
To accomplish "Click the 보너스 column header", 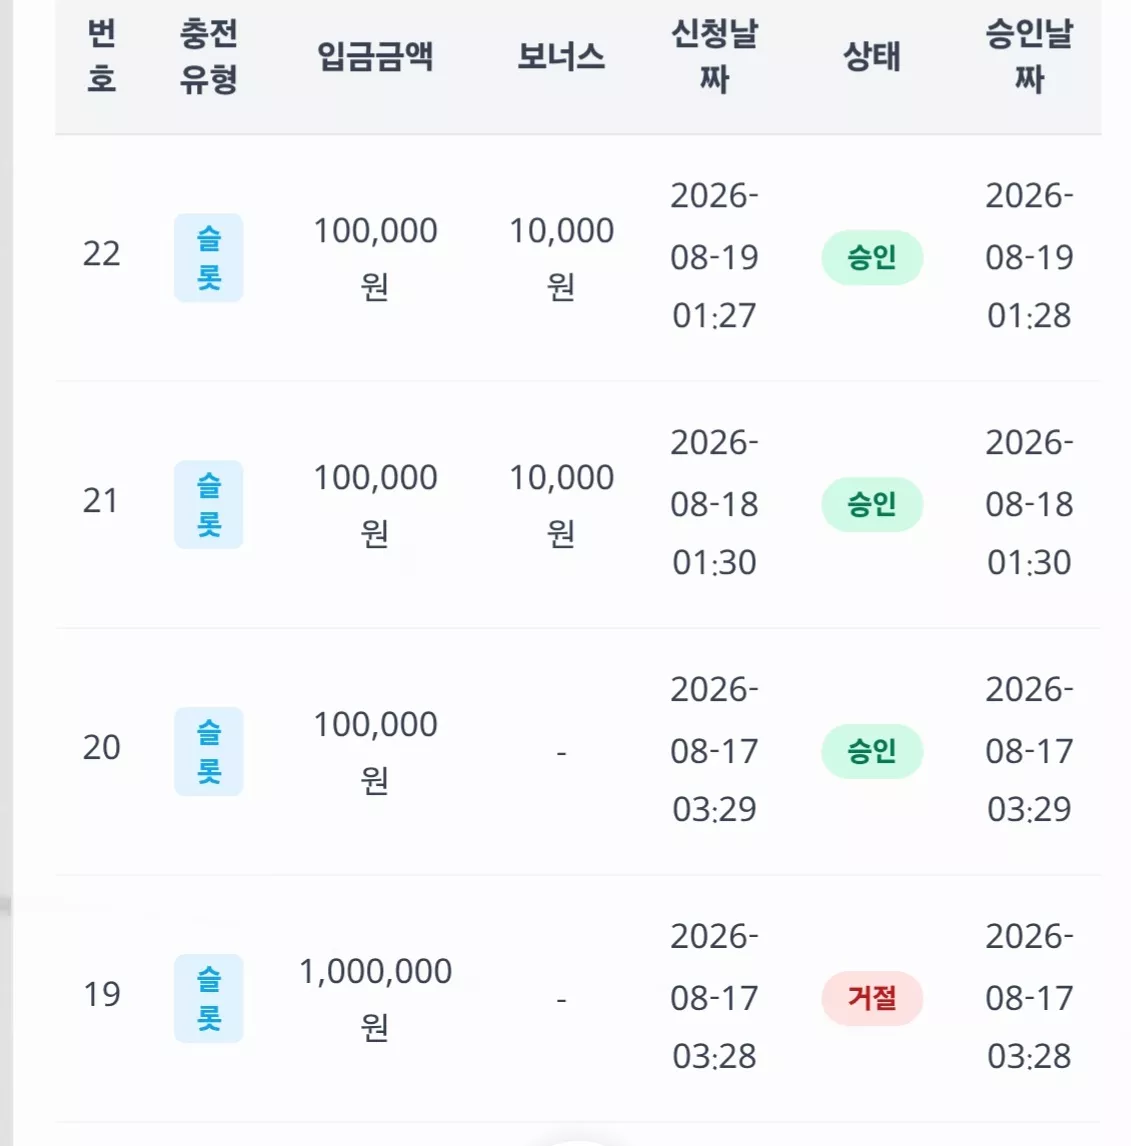I will click(561, 56).
